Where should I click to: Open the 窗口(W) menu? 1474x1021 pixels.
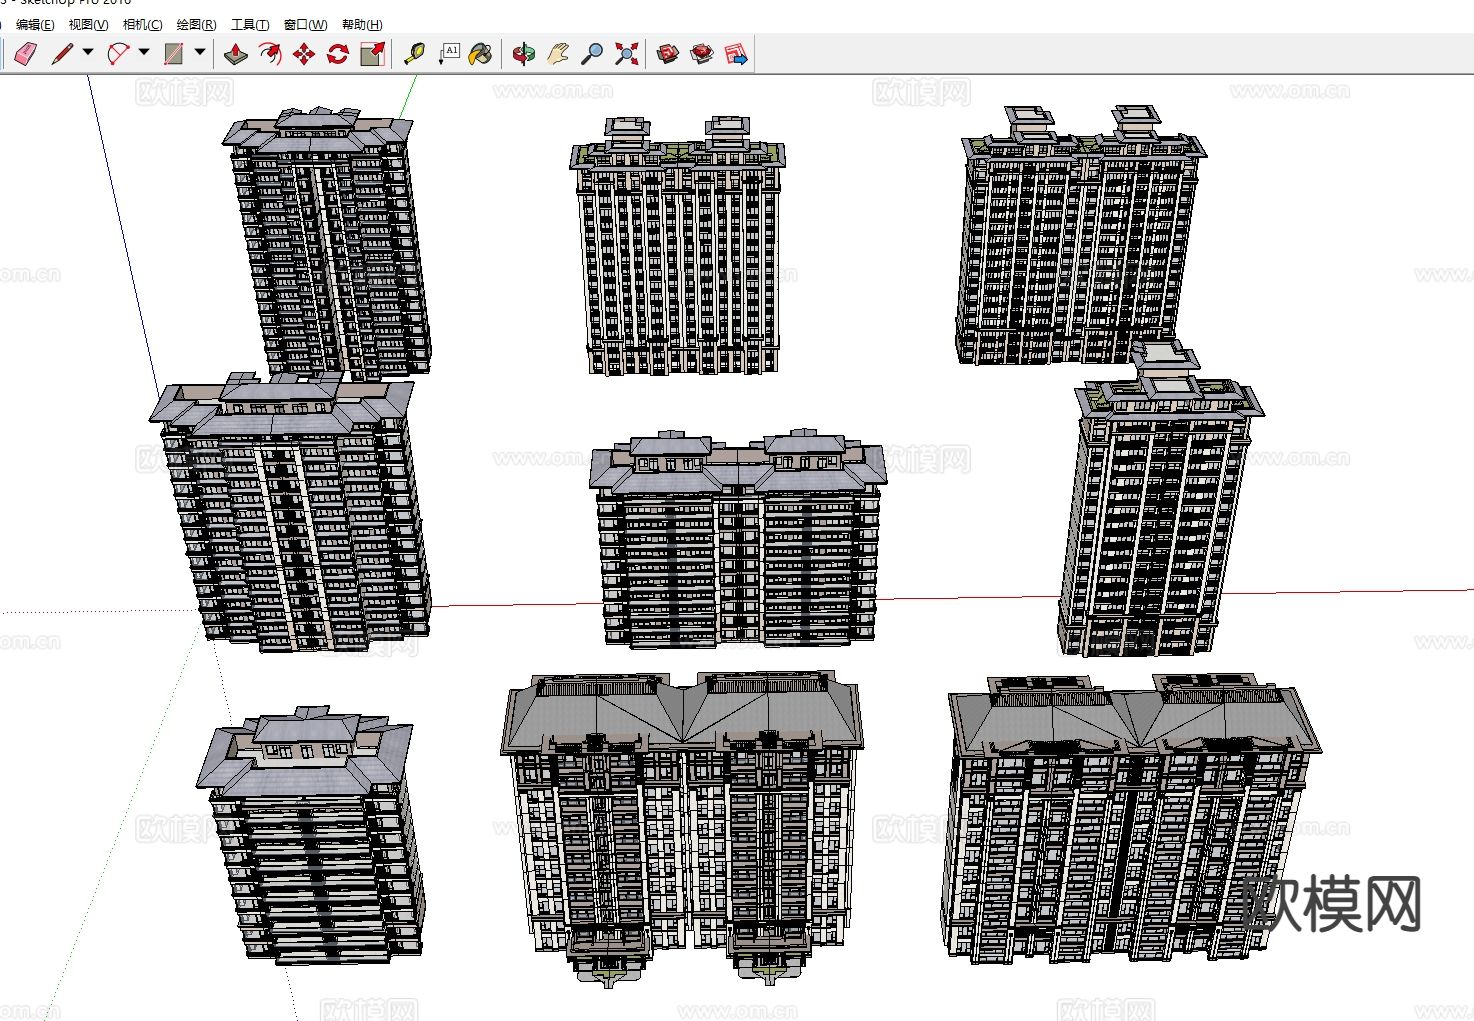pos(305,24)
